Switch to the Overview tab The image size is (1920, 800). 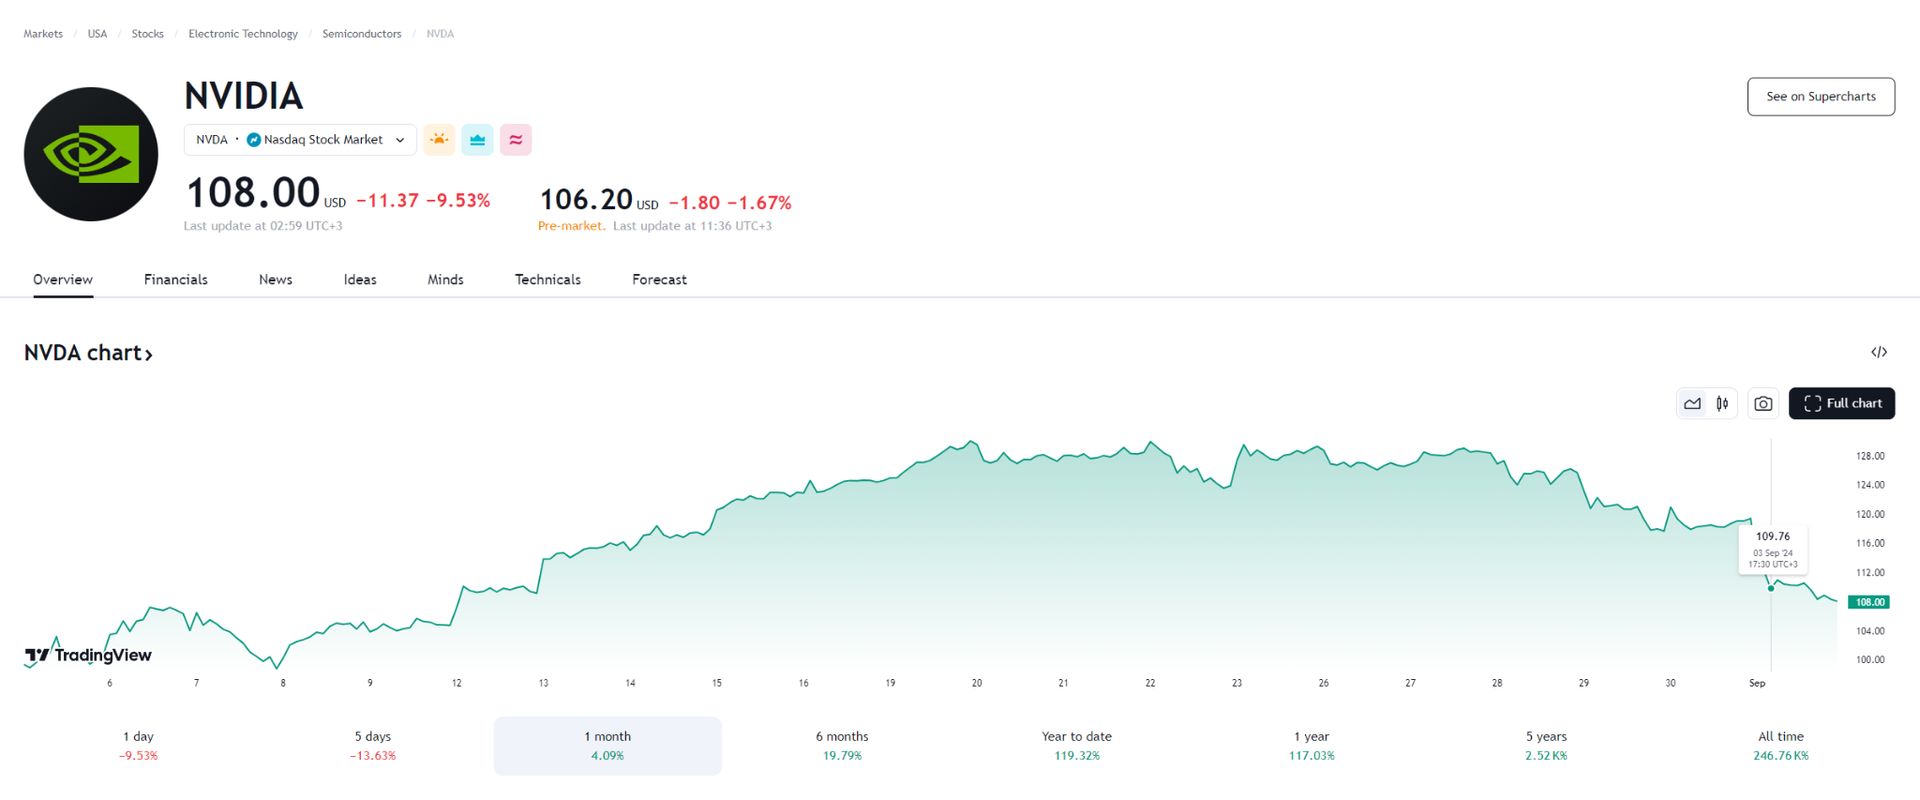63,280
